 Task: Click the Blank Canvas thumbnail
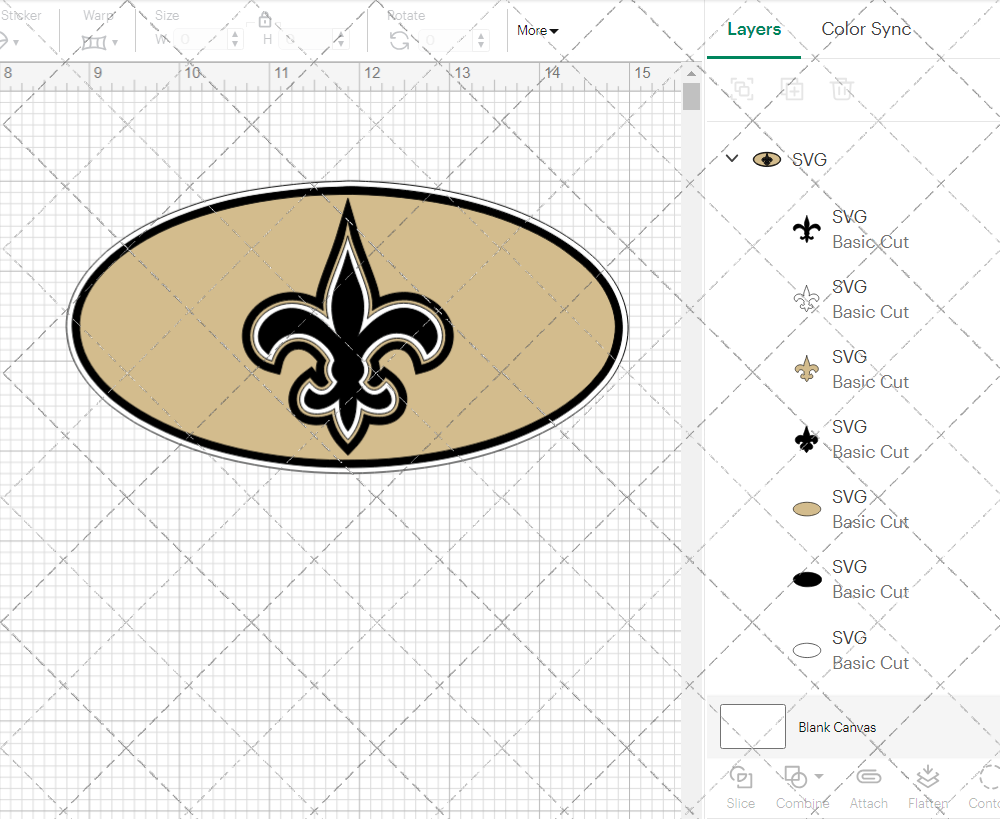point(753,726)
